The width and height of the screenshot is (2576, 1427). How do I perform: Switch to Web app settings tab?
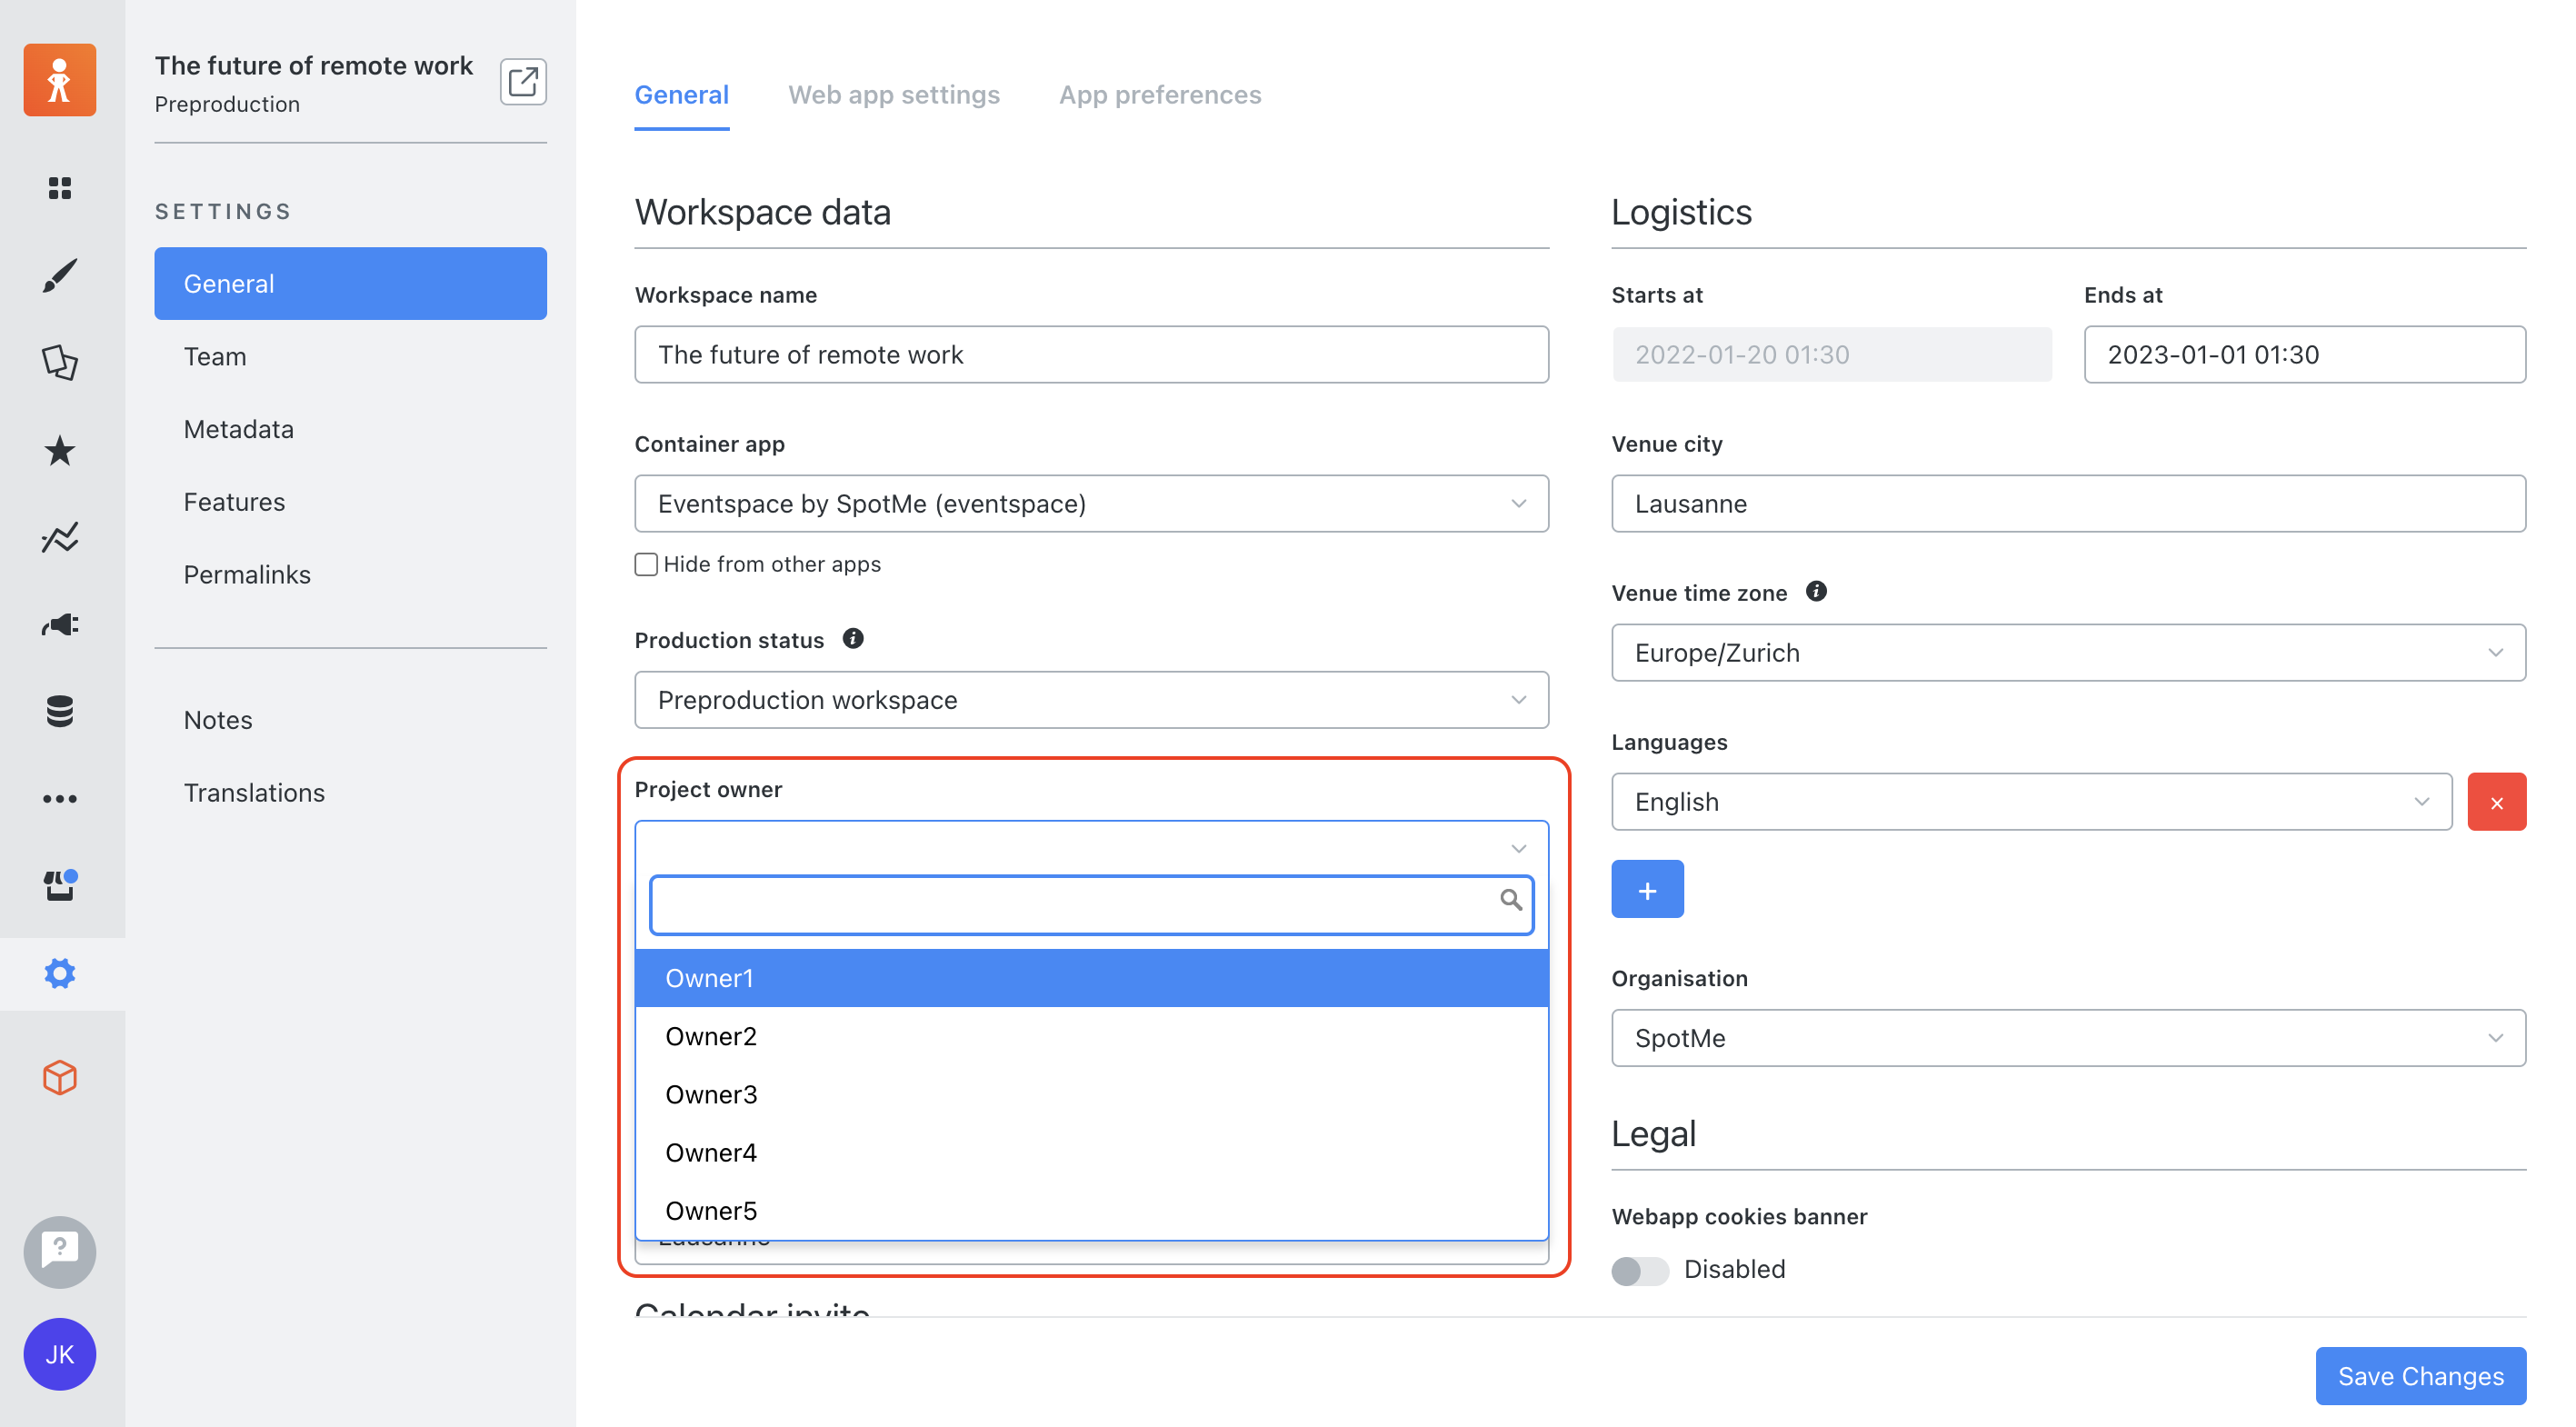pos(894,95)
